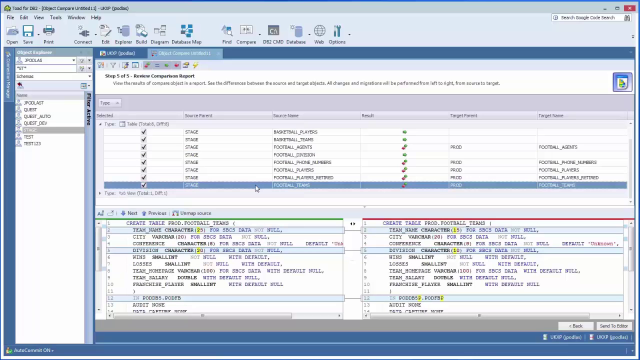This screenshot has height=360, width=640.
Task: Click the Open toolbar icon
Action: point(12,34)
